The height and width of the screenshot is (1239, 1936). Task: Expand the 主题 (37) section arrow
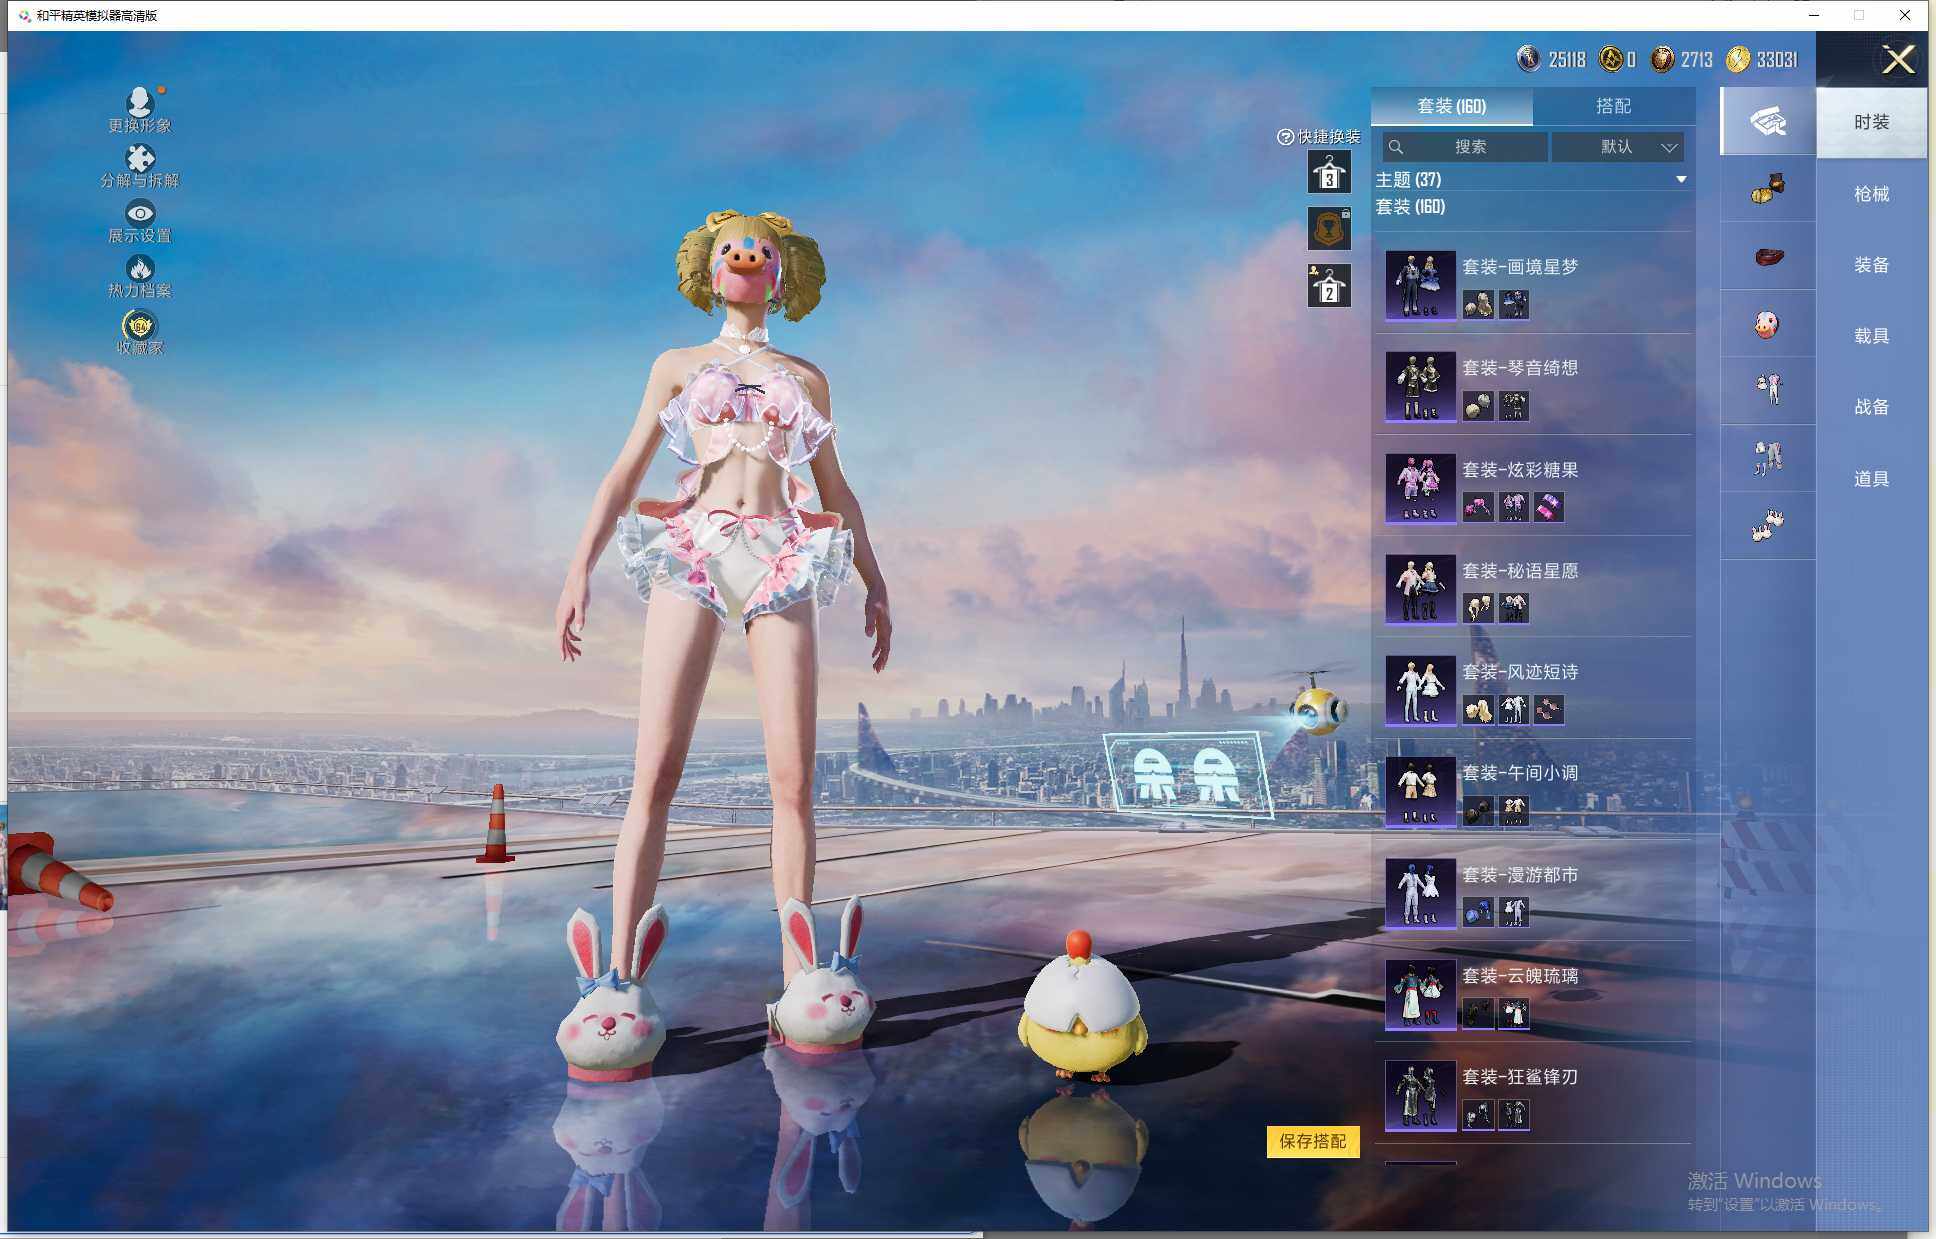point(1681,180)
